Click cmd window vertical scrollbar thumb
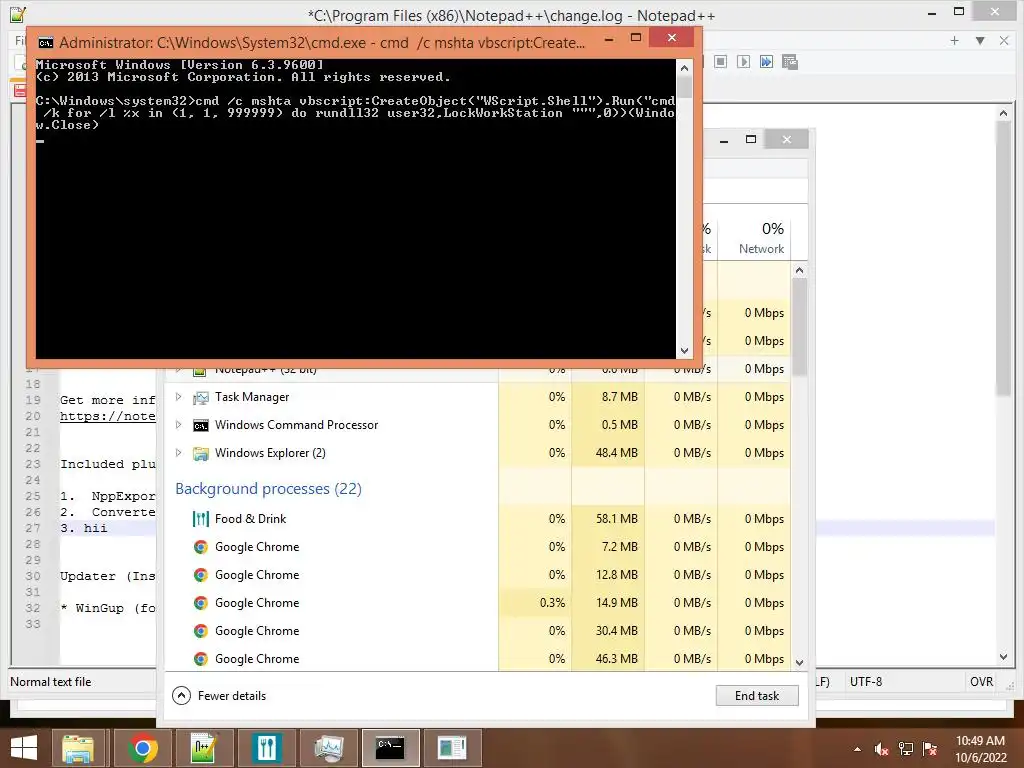1024x768 pixels. coord(684,87)
